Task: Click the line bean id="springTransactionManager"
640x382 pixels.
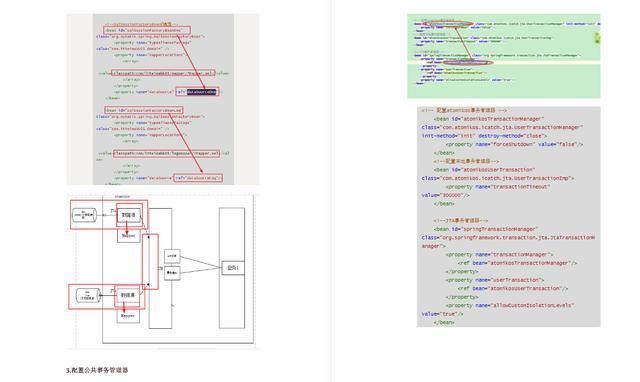Action: (x=486, y=229)
